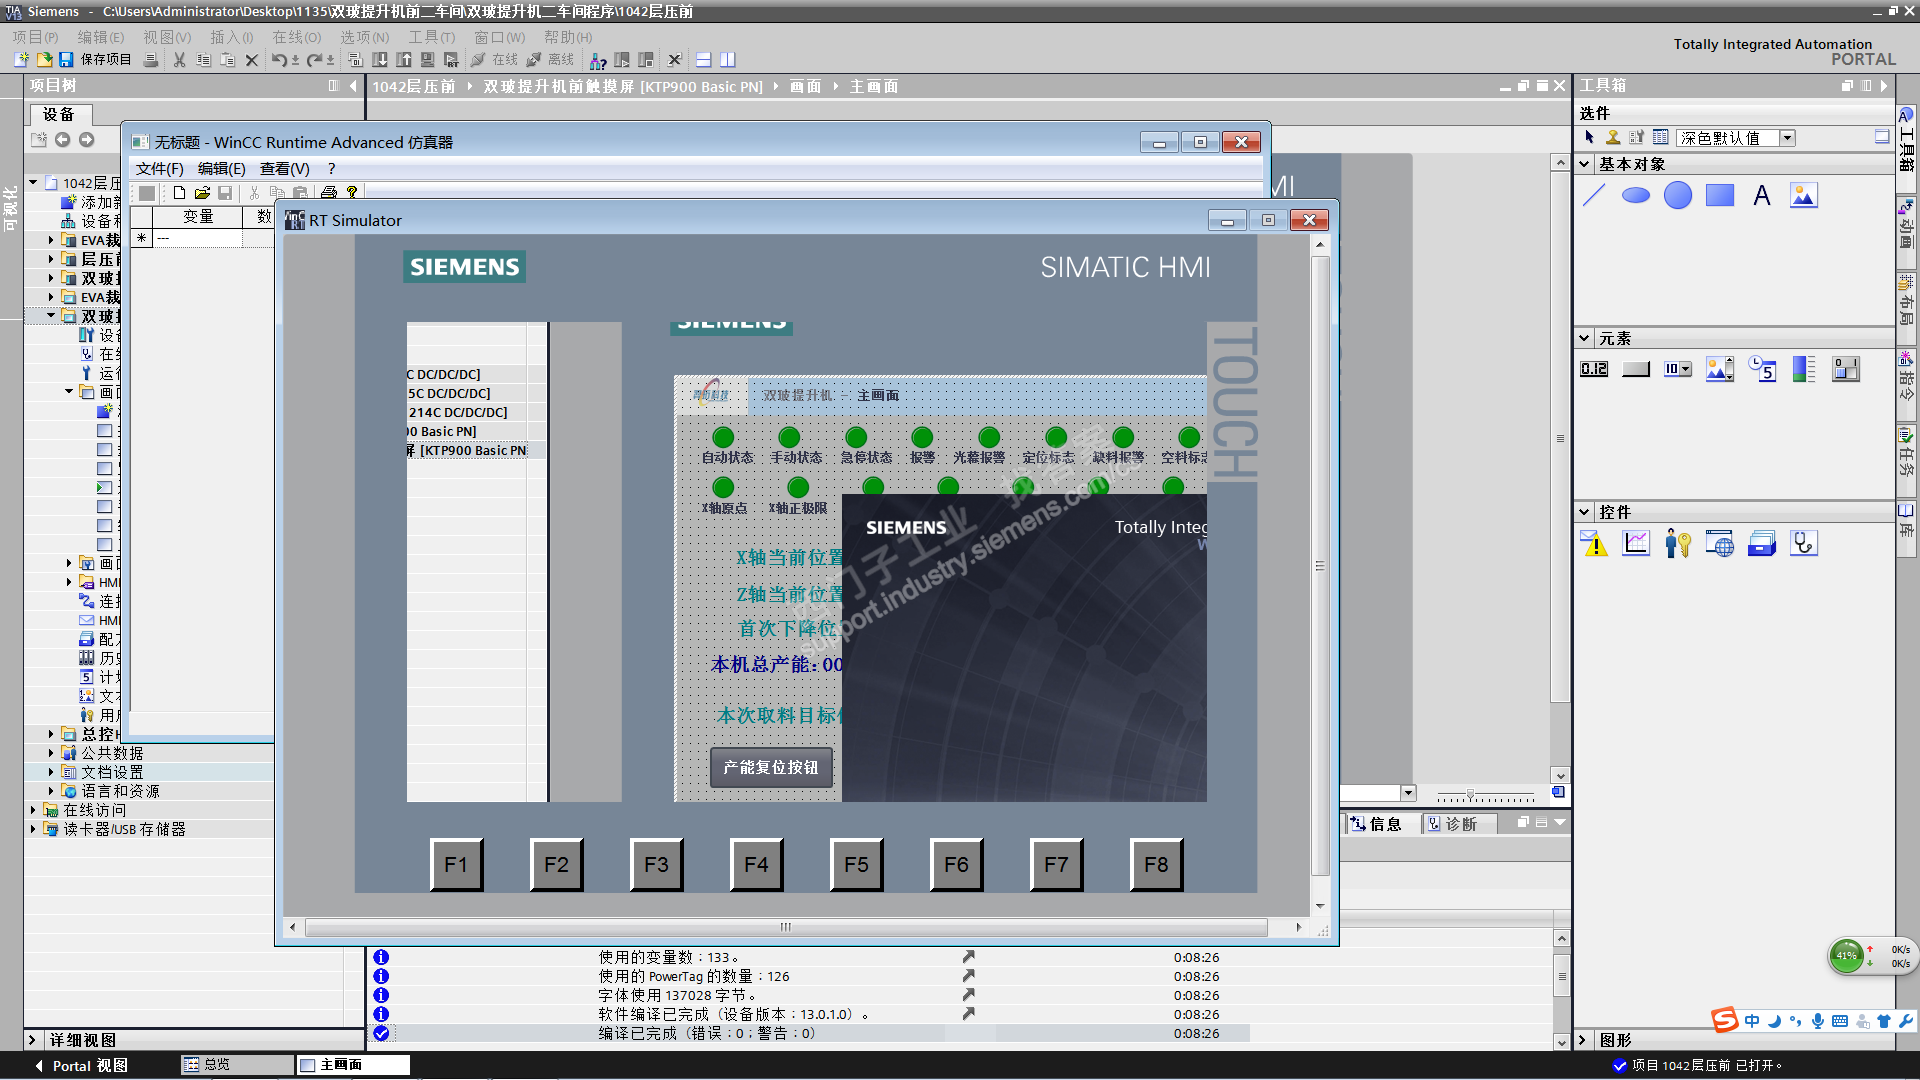Select the Trend view control

[1636, 544]
